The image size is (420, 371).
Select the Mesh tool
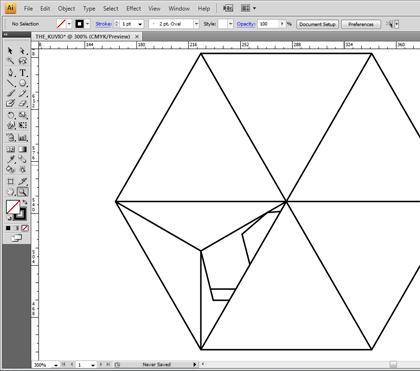click(x=10, y=149)
